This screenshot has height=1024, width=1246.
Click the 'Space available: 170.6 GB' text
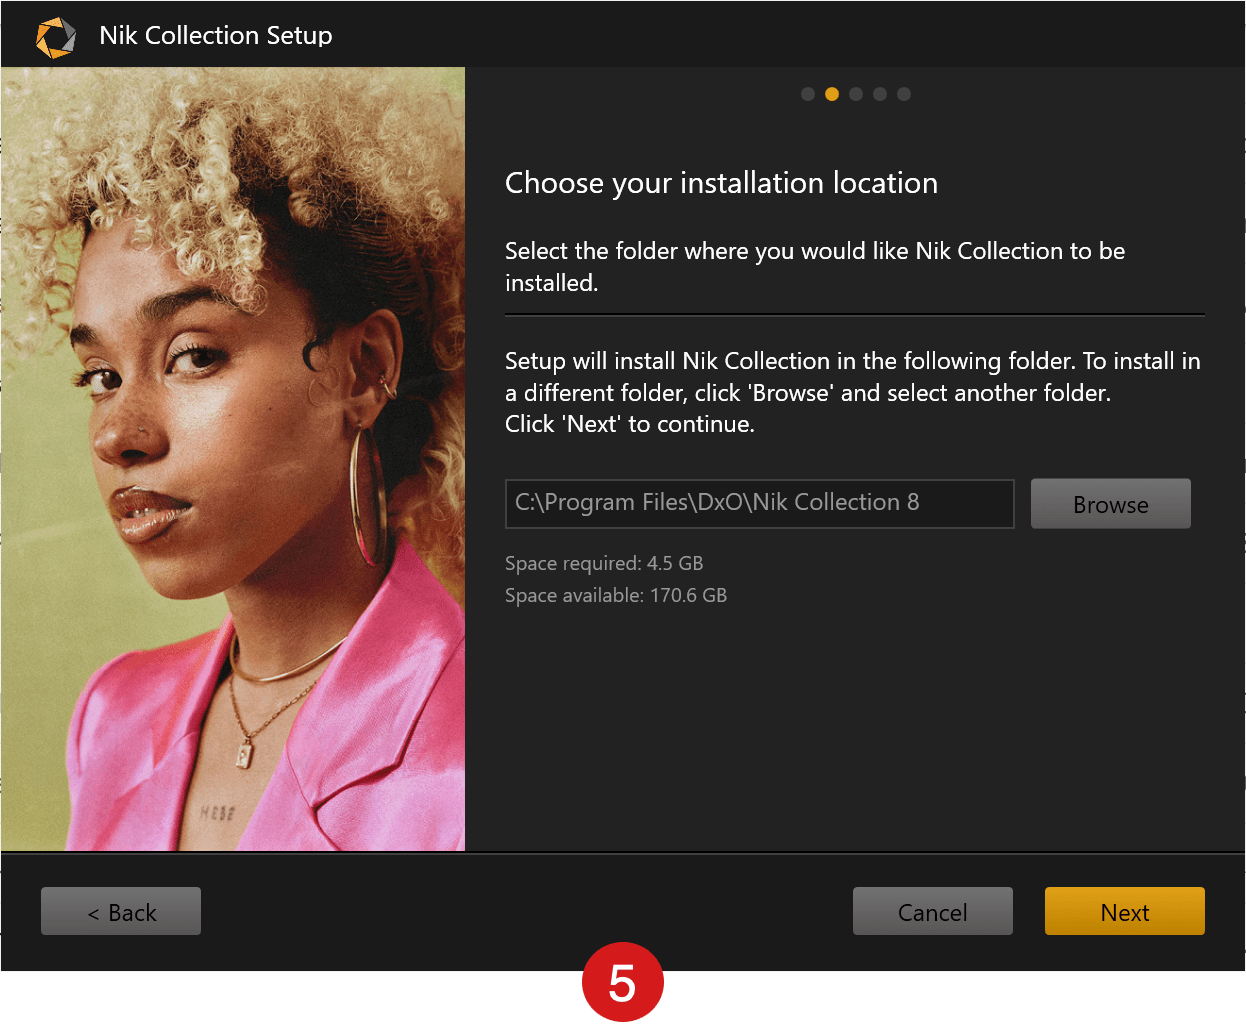(616, 595)
